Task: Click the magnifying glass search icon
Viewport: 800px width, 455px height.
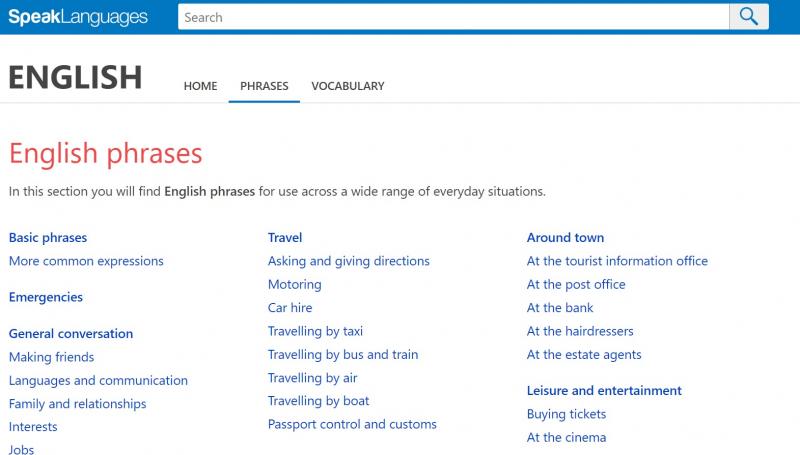Action: click(748, 17)
